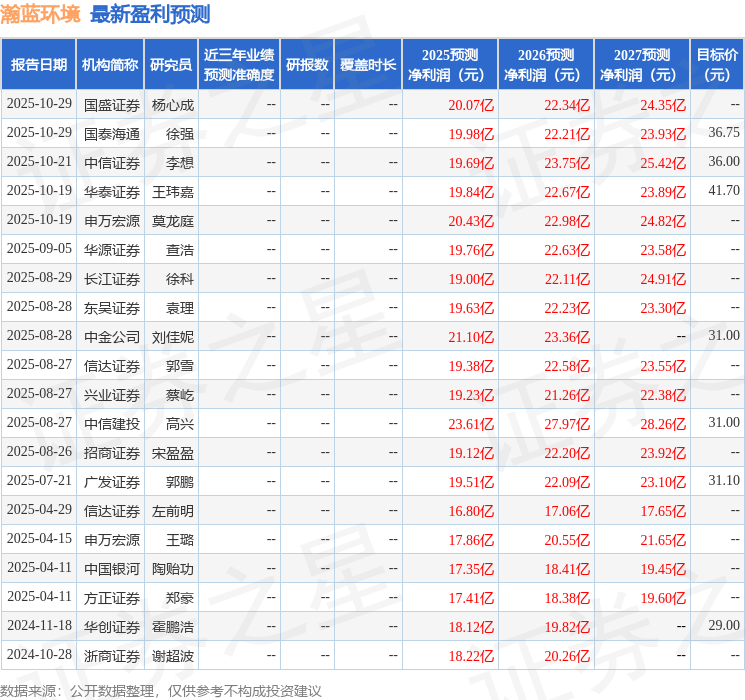The width and height of the screenshot is (745, 700).
Task: Click the 数据来源 footer disclaimer text
Action: [x=161, y=690]
